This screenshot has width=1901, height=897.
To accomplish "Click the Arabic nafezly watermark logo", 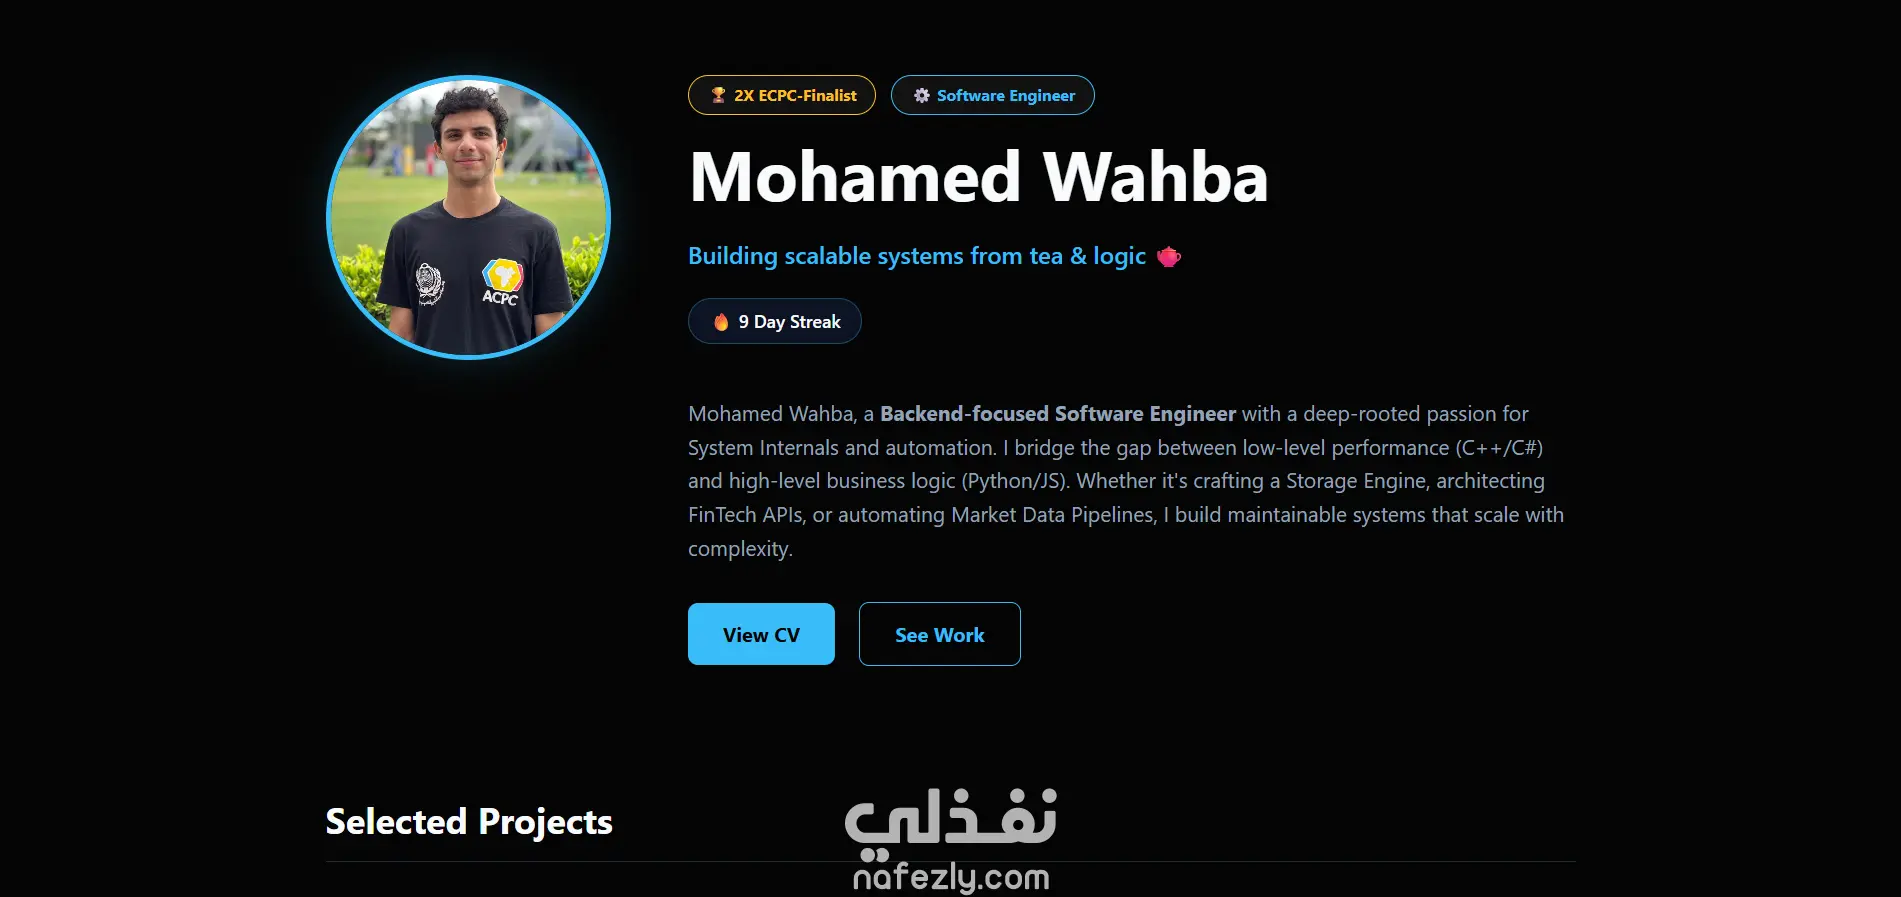I will (951, 824).
